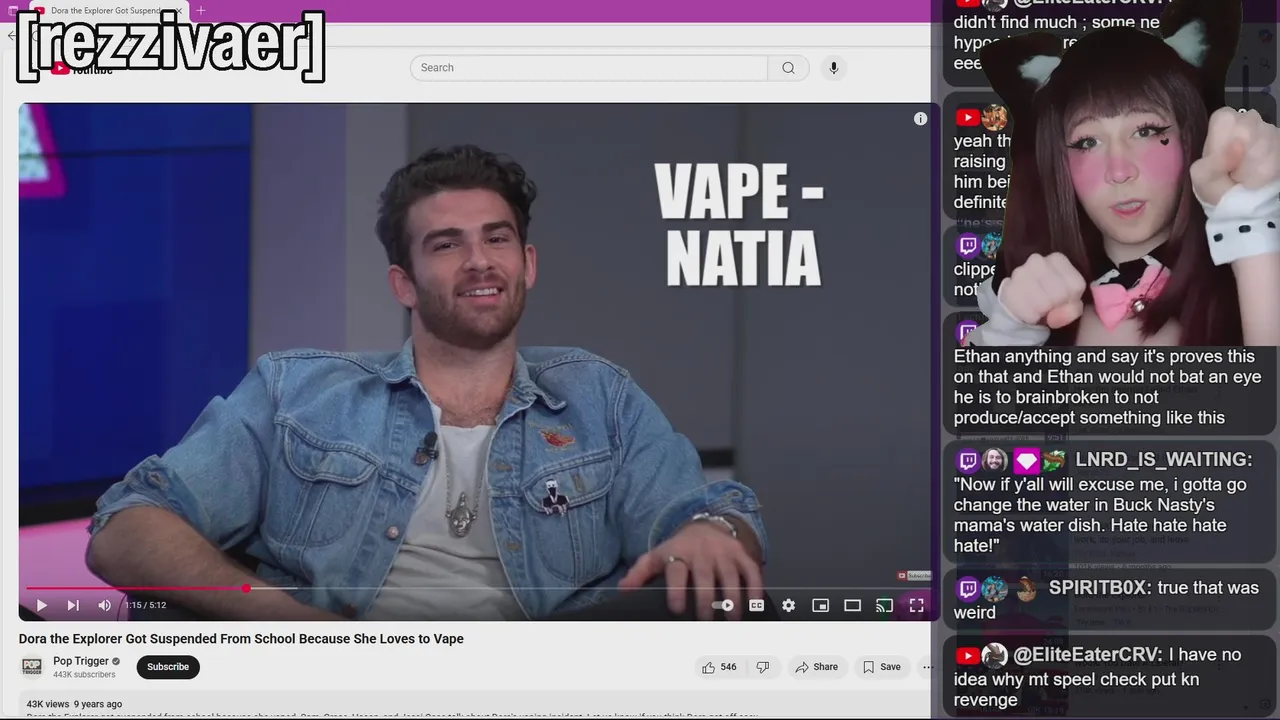Image resolution: width=1280 pixels, height=720 pixels.
Task: Open the Pop Trigger channel avatar
Action: tap(33, 666)
